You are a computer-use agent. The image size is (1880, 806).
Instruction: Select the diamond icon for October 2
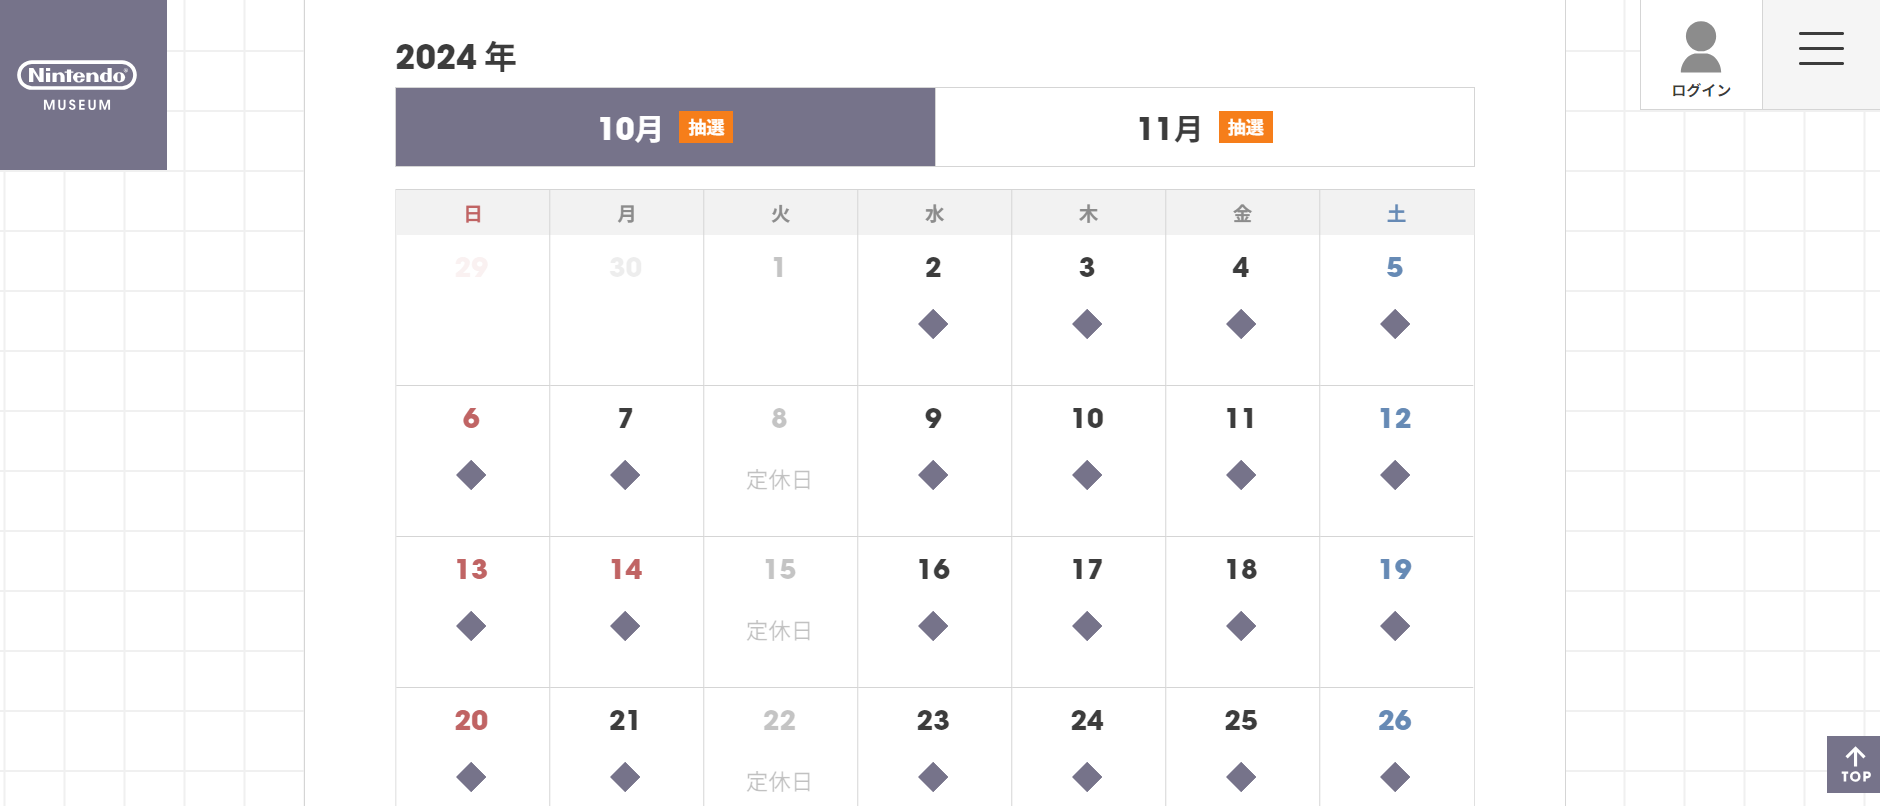point(933,324)
